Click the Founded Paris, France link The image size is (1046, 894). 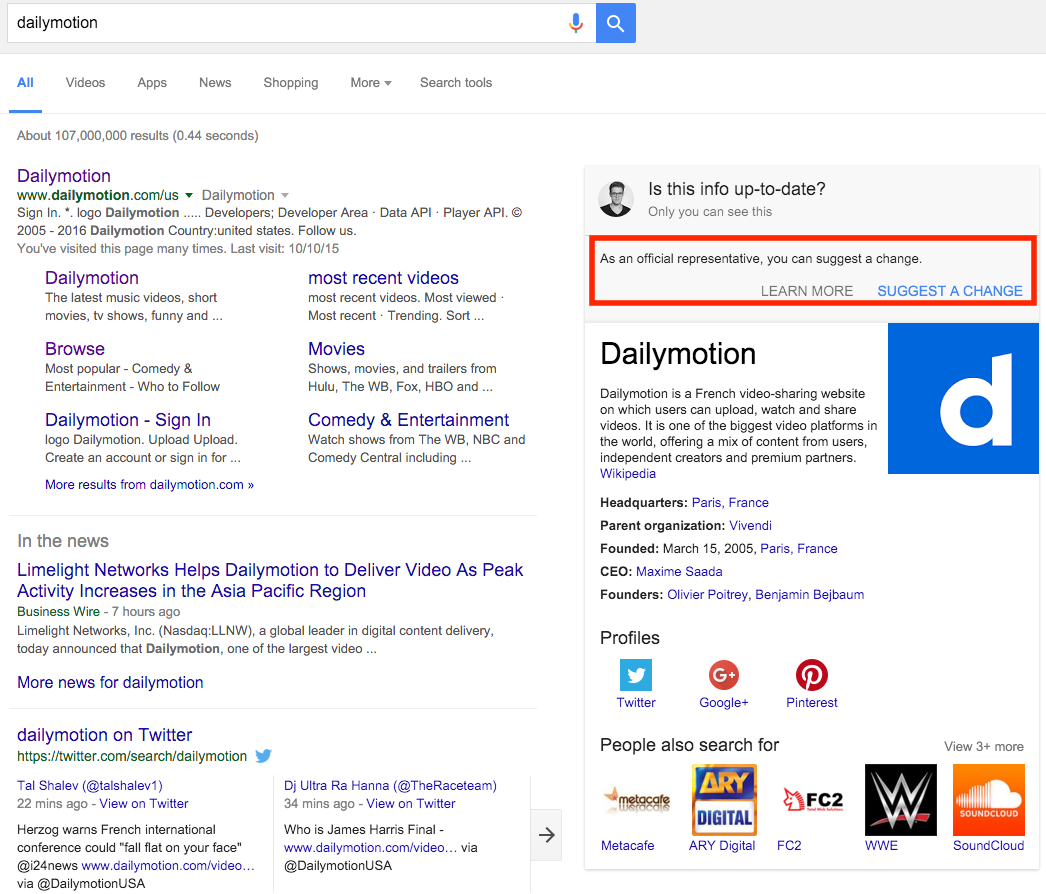799,548
